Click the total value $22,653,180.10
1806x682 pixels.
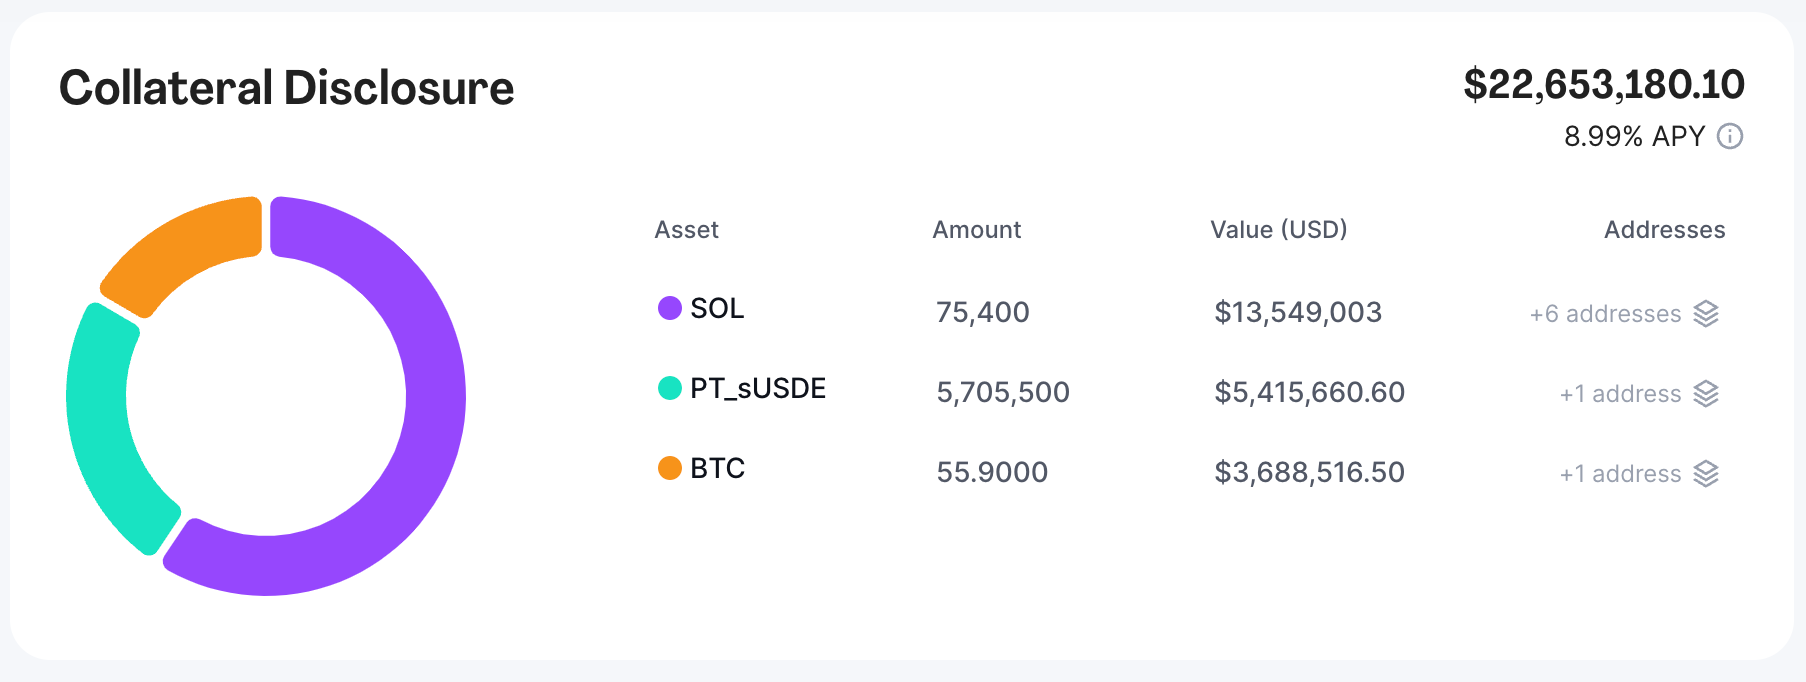(1603, 85)
